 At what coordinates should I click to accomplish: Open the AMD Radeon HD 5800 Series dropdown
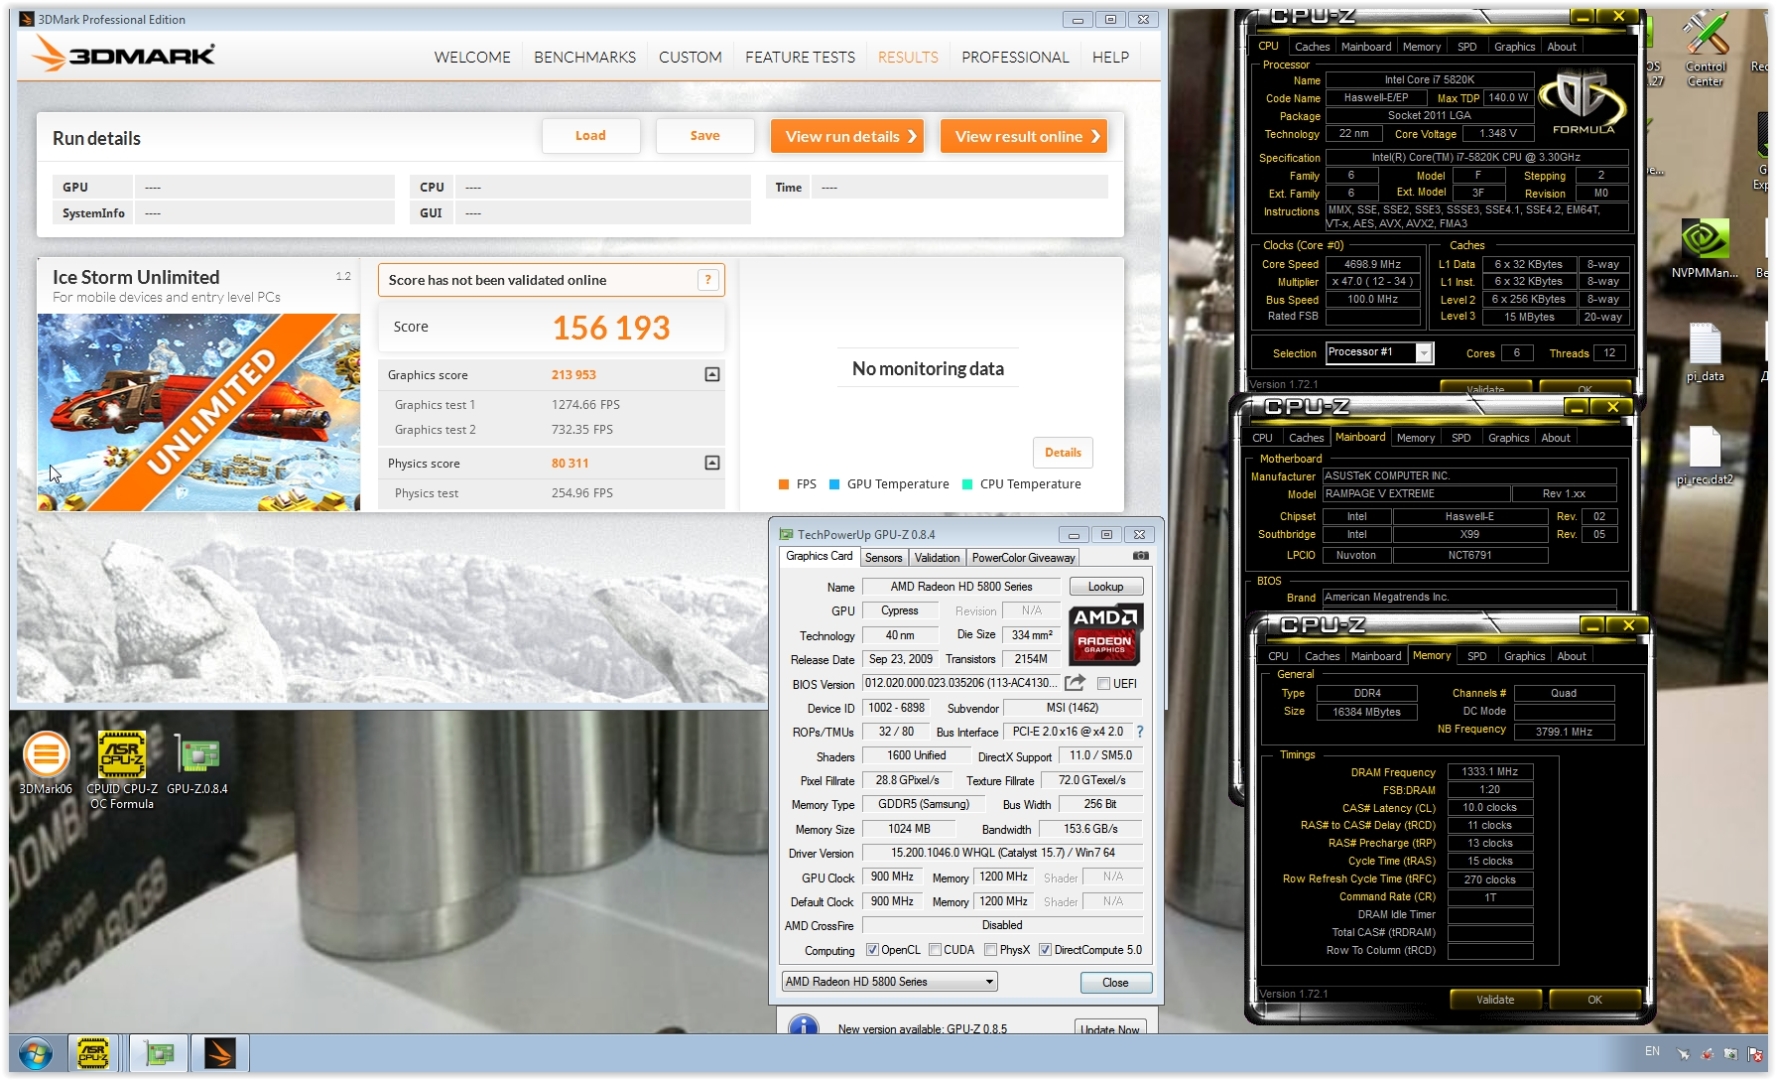889,982
